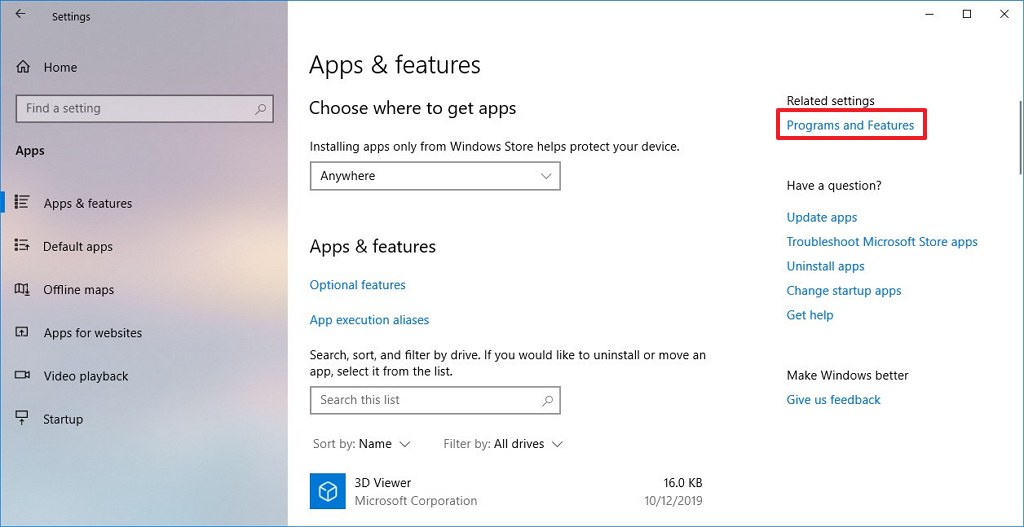Select the 3D Viewer app icon
1024x527 pixels.
pos(327,491)
